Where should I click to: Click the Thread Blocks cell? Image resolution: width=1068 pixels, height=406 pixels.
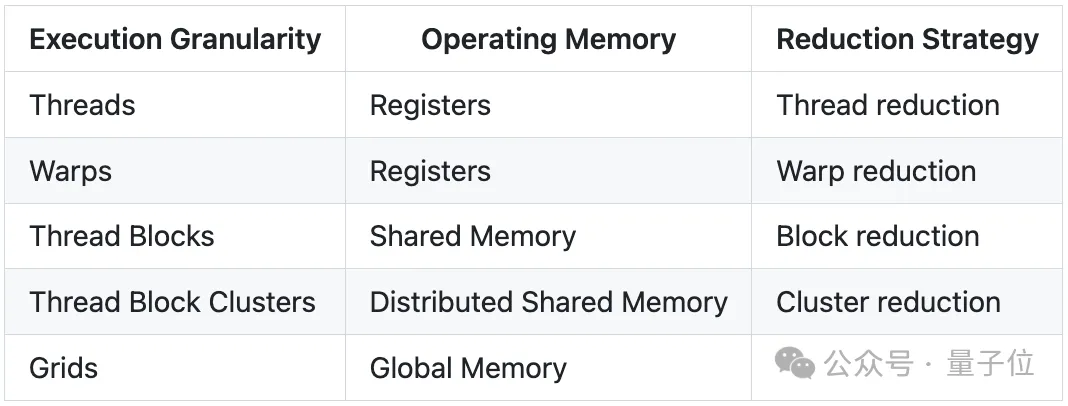(122, 237)
